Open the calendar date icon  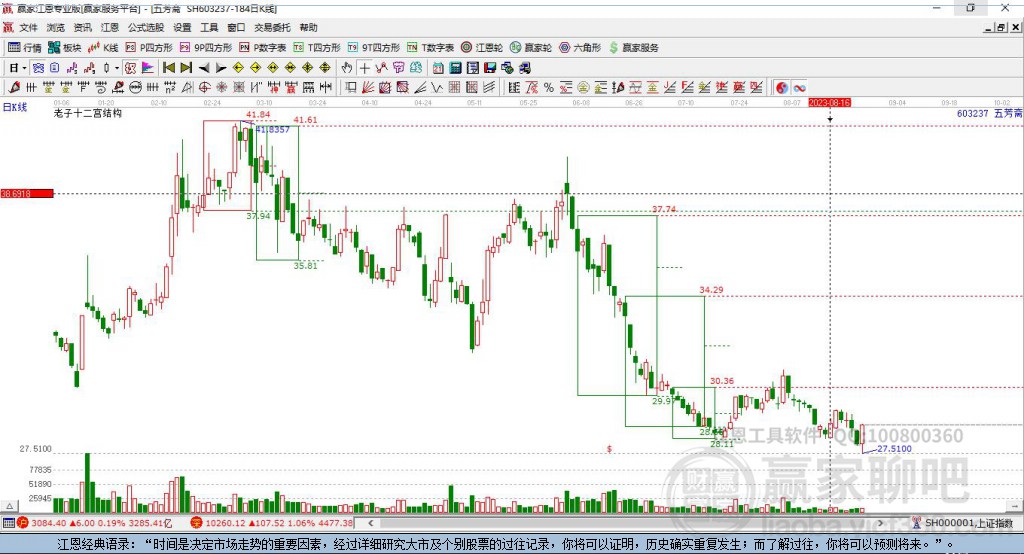(438, 68)
